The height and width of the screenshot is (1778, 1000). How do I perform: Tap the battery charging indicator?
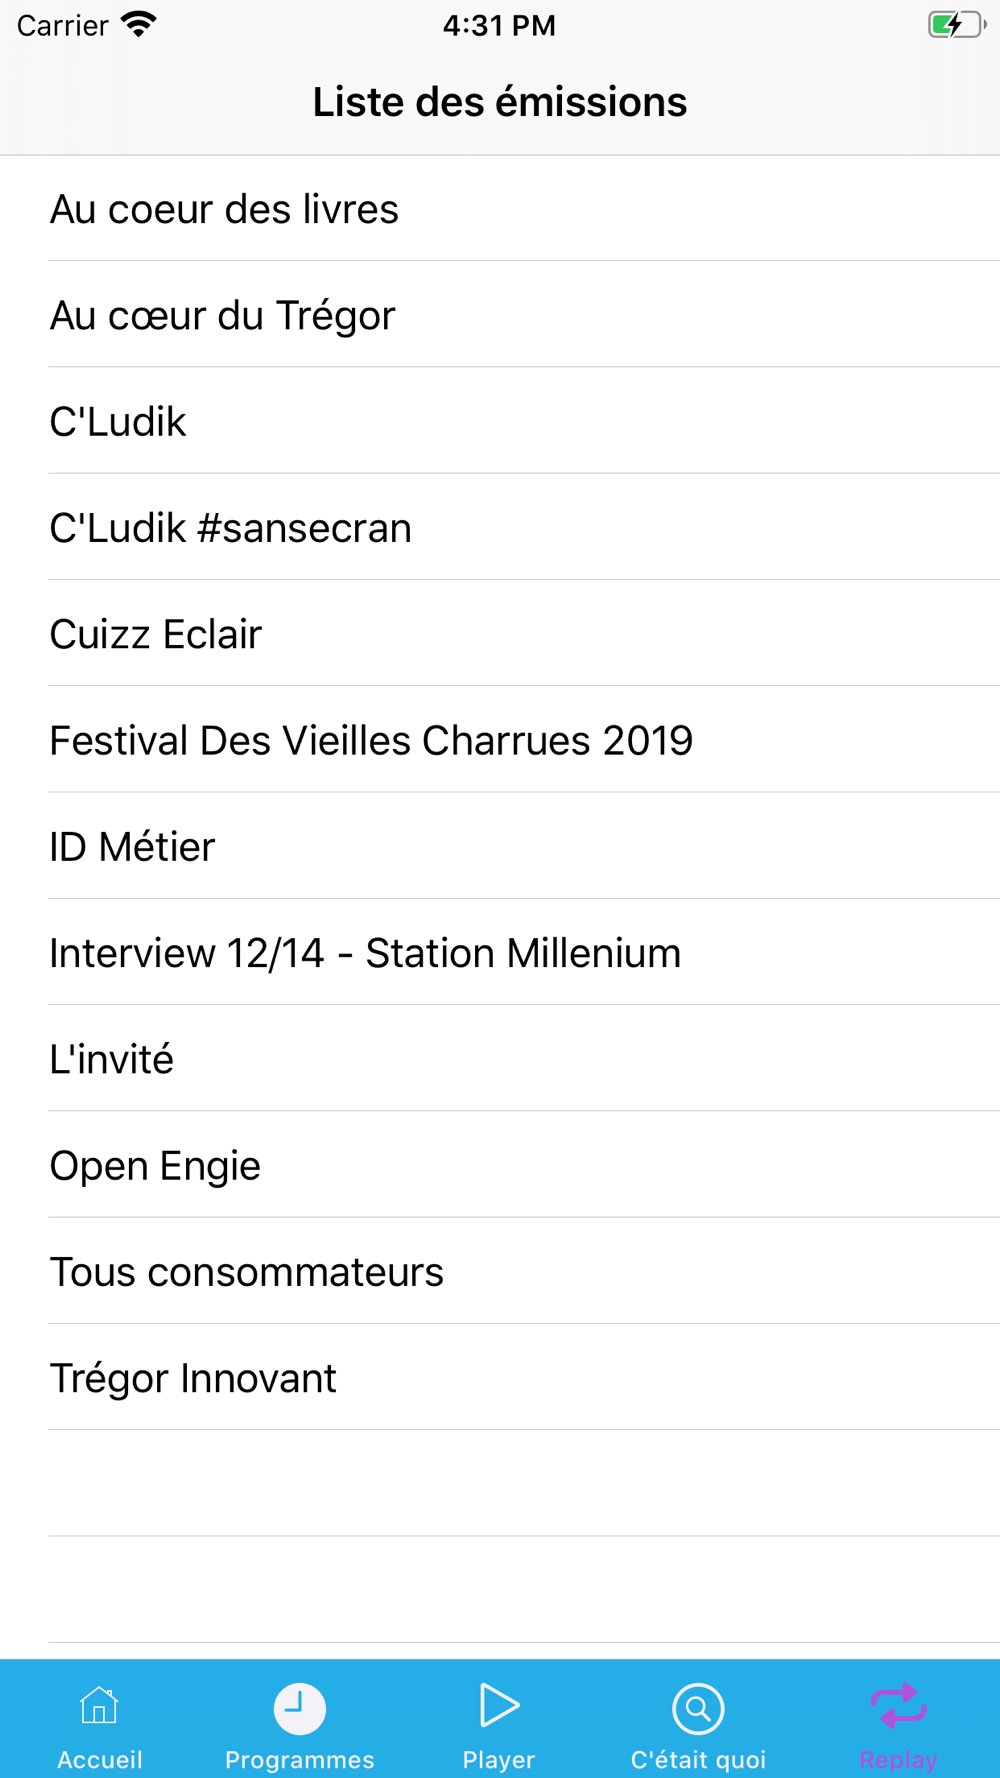click(957, 25)
